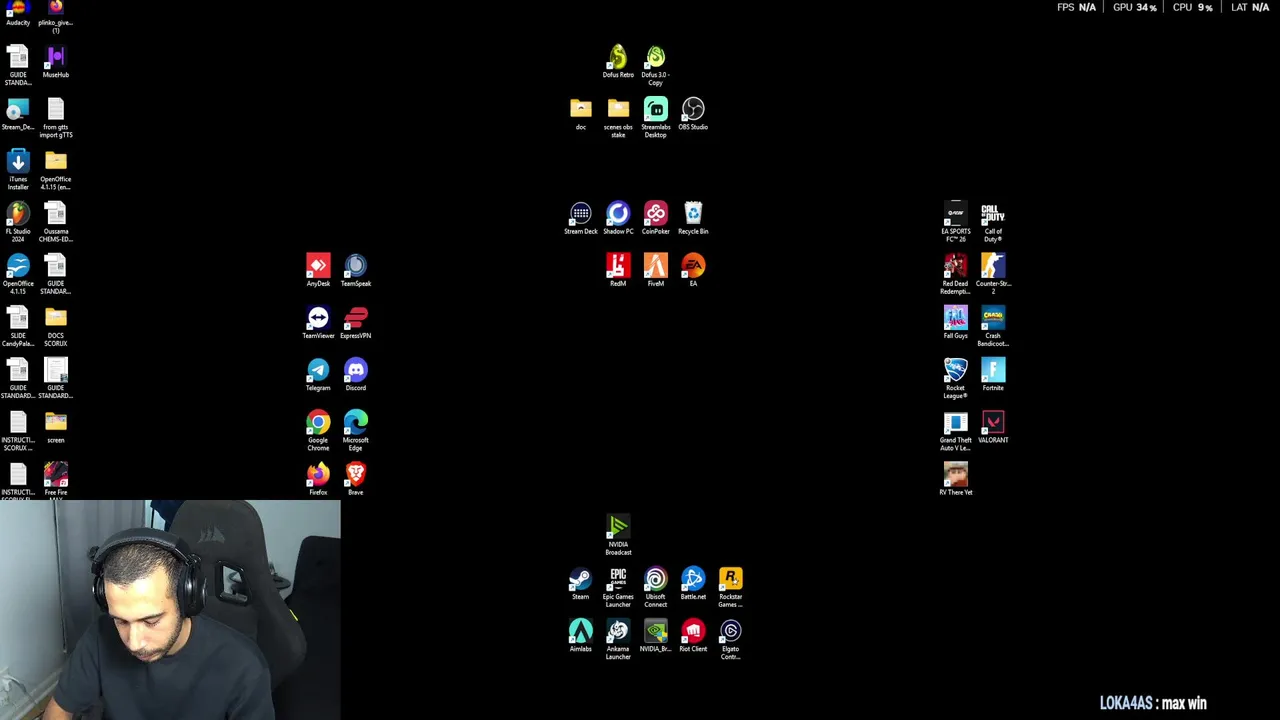The height and width of the screenshot is (720, 1280).
Task: Open Epic Games Launcher shortcut
Action: pyautogui.click(x=618, y=587)
